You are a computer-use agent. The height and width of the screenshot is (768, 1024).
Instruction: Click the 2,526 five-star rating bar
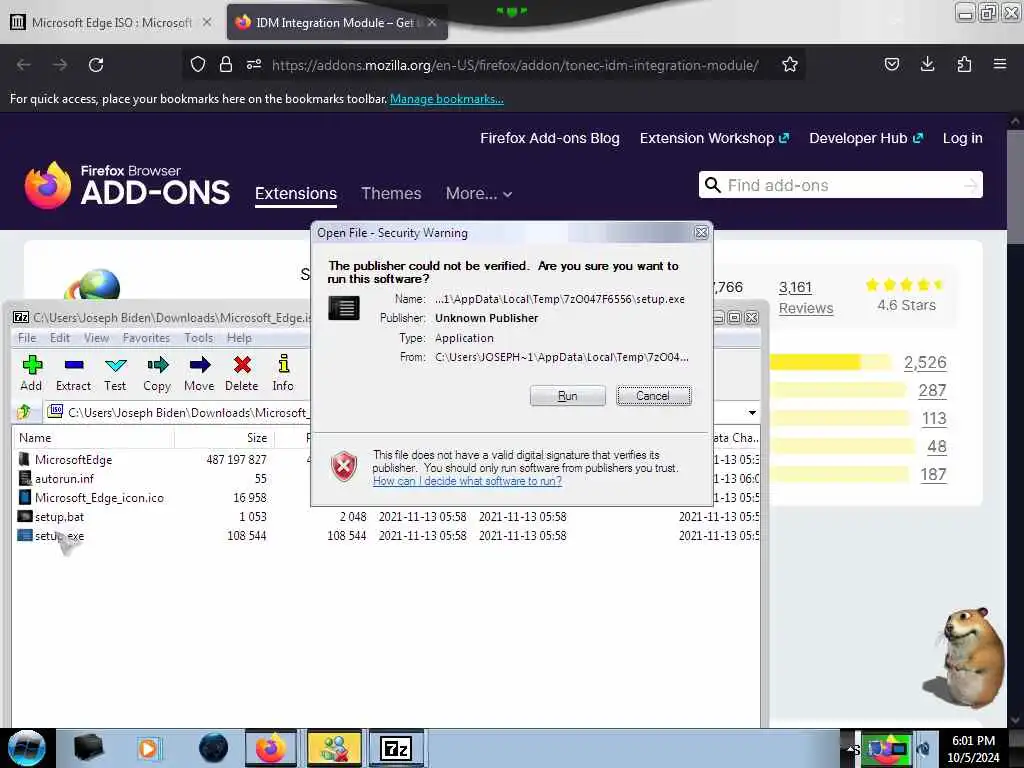click(x=830, y=362)
